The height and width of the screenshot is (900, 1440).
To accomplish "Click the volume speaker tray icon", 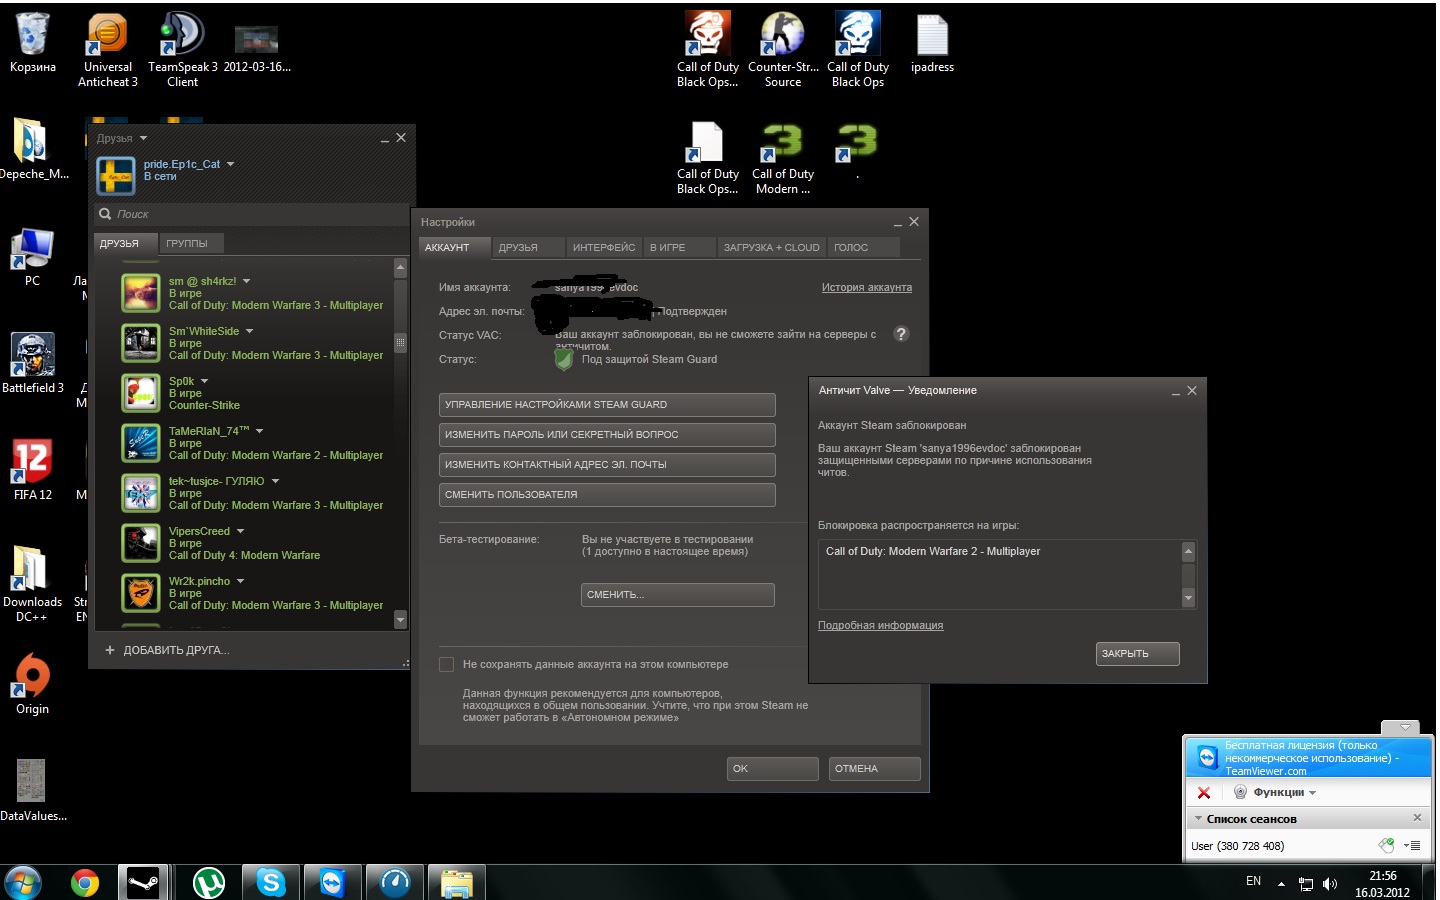I will coord(1330,884).
